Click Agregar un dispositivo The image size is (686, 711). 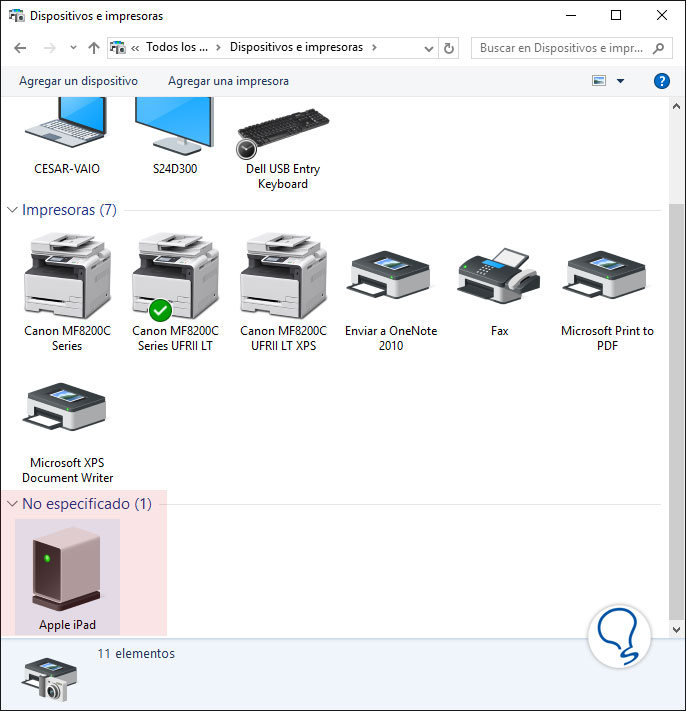(78, 81)
